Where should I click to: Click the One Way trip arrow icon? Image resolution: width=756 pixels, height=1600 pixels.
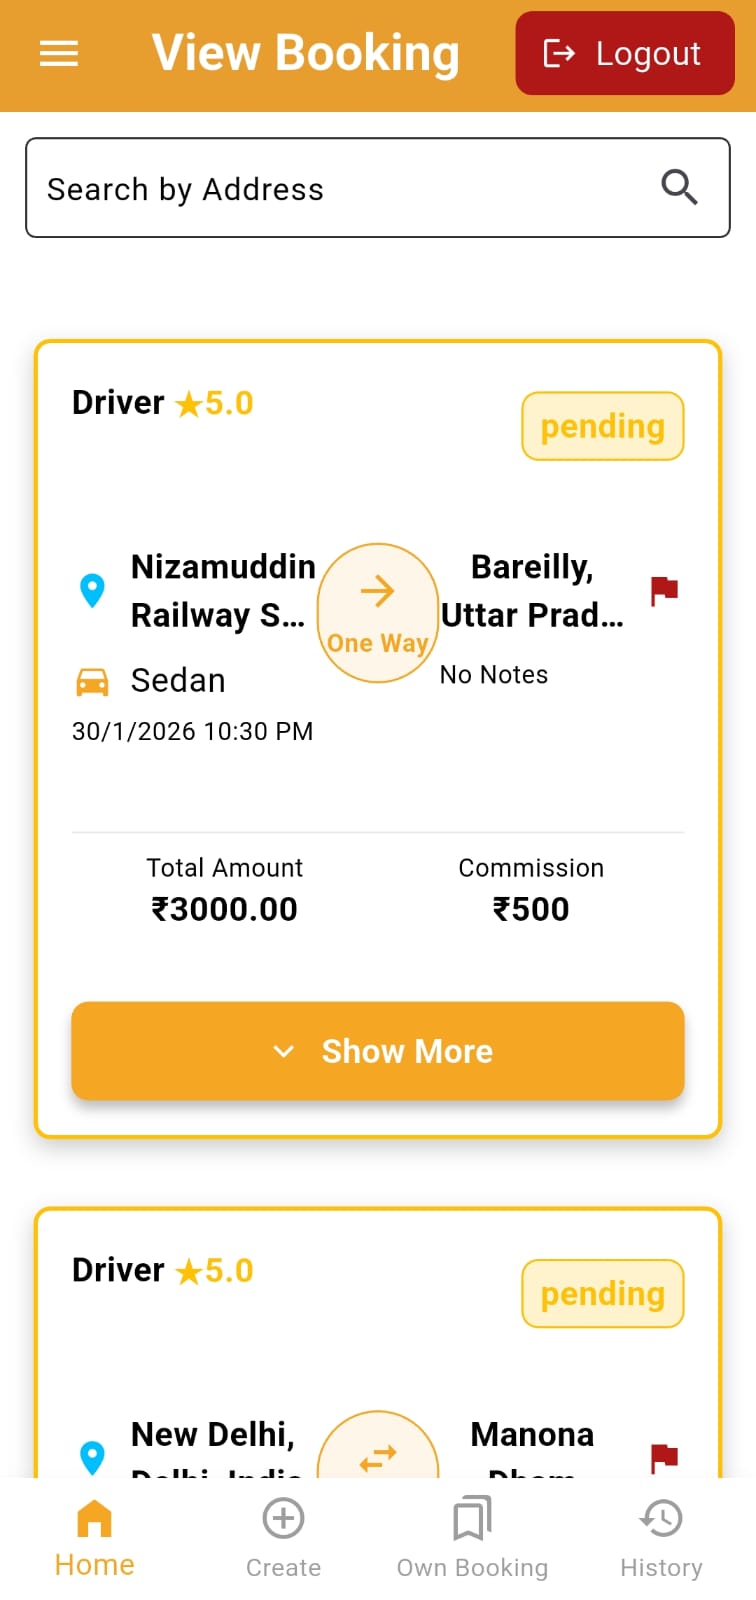pyautogui.click(x=378, y=590)
